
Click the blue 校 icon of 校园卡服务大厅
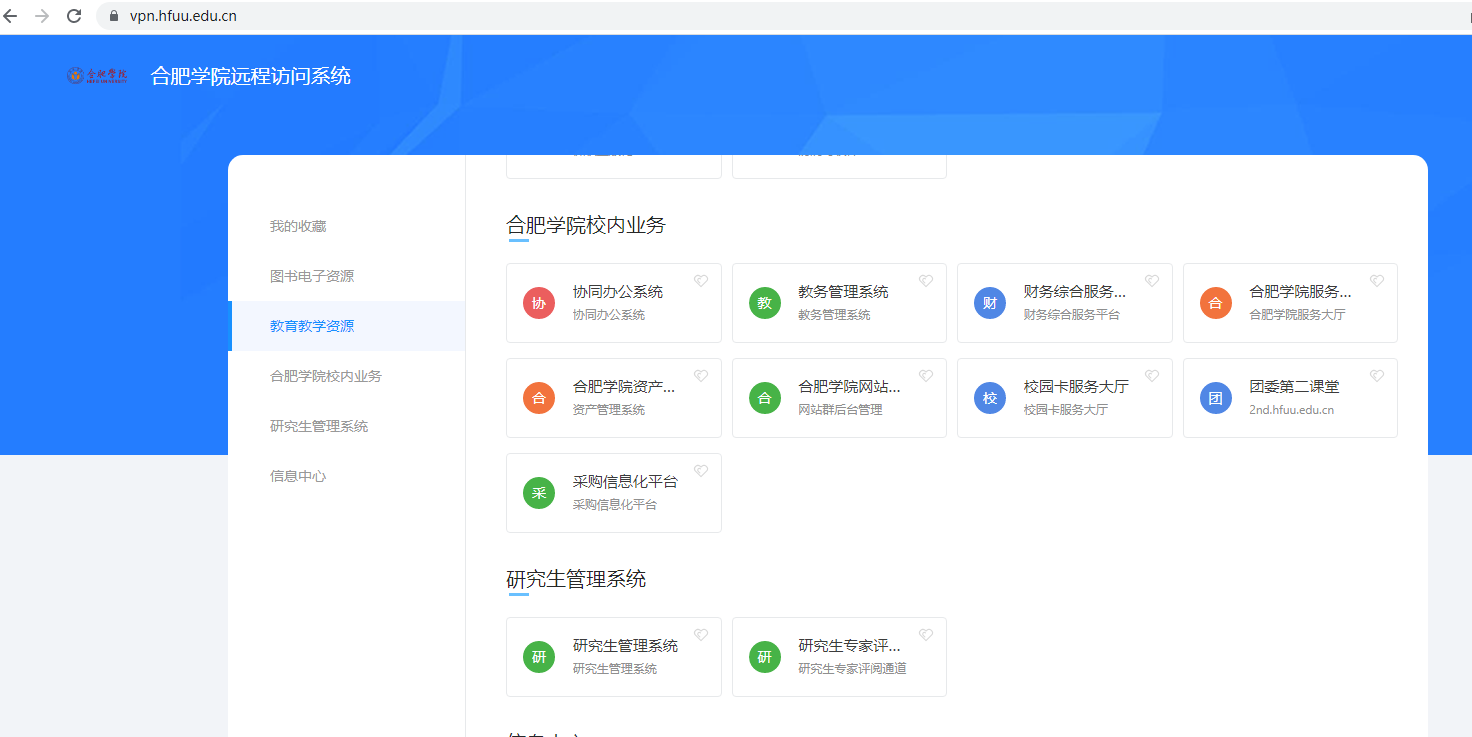click(x=990, y=398)
